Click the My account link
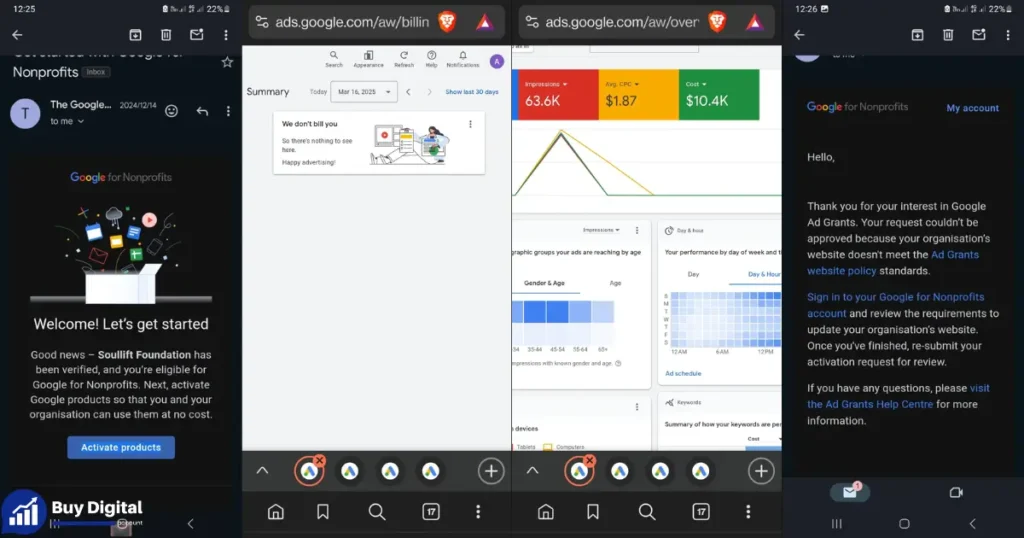The width and height of the screenshot is (1024, 538). [972, 108]
